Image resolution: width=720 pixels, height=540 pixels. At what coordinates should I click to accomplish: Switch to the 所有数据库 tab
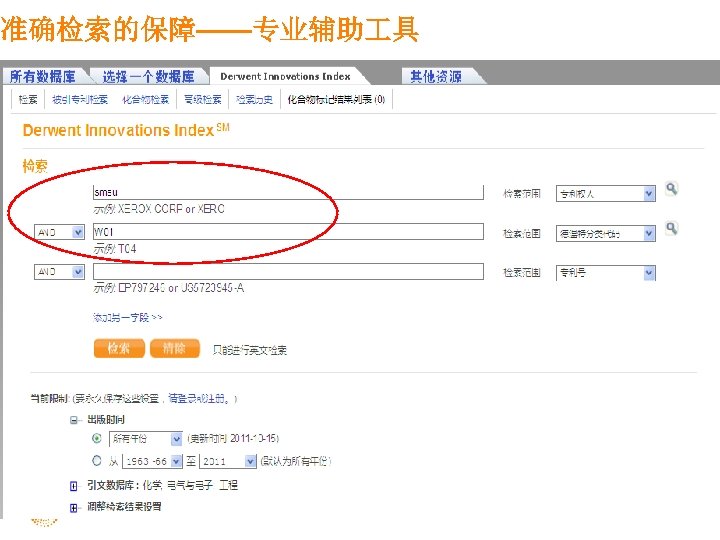(43, 77)
